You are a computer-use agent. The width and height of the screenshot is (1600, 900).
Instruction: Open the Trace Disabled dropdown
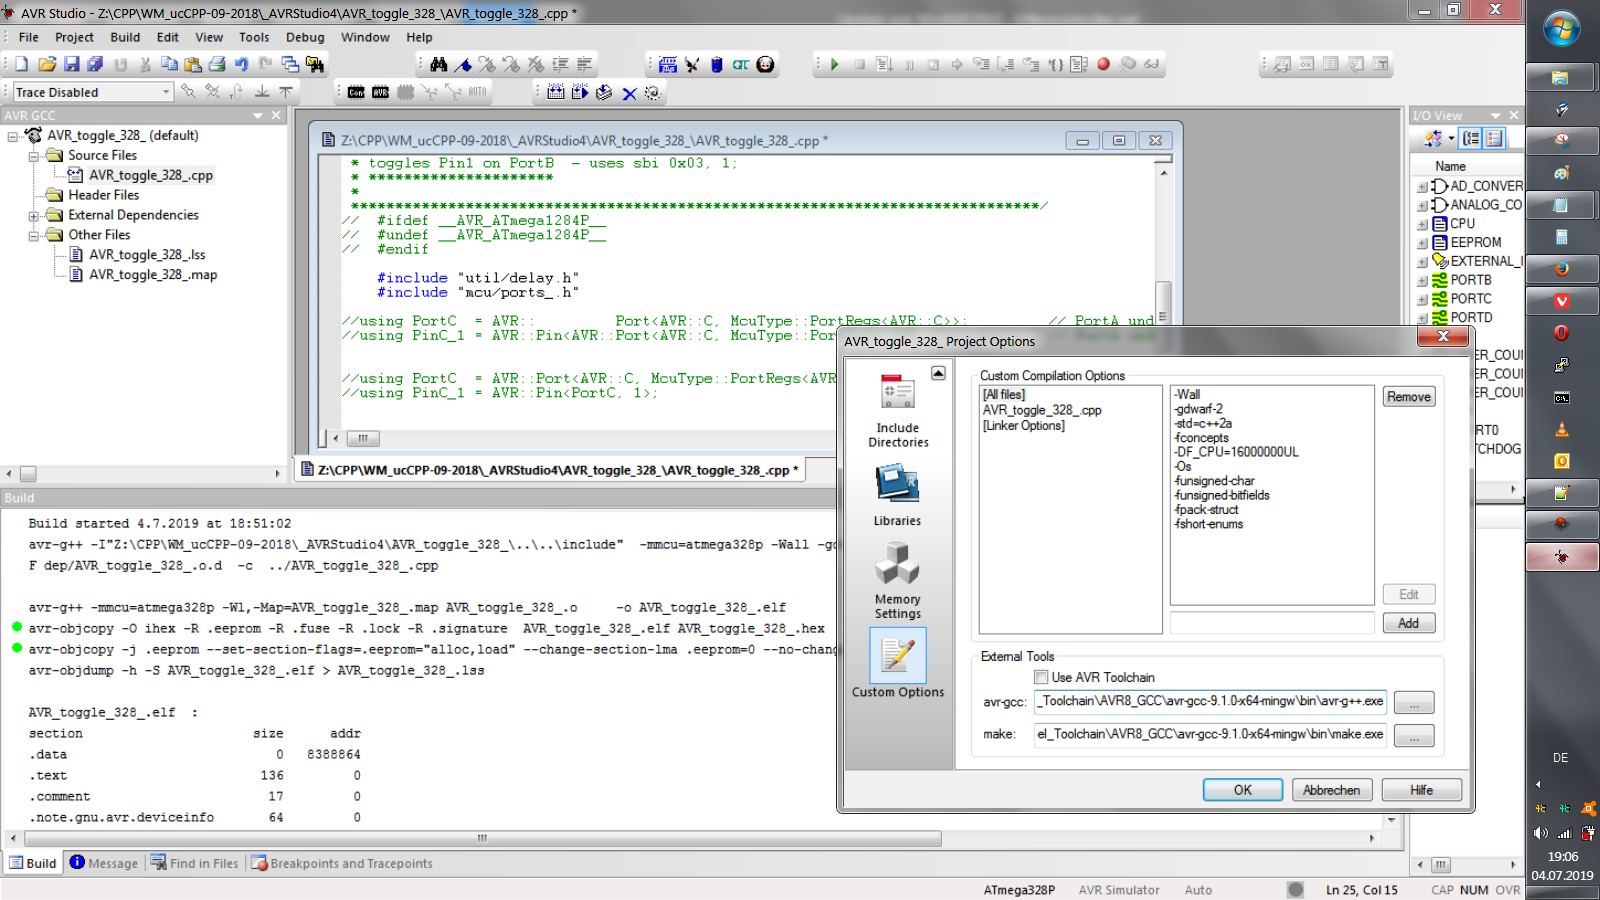[166, 92]
